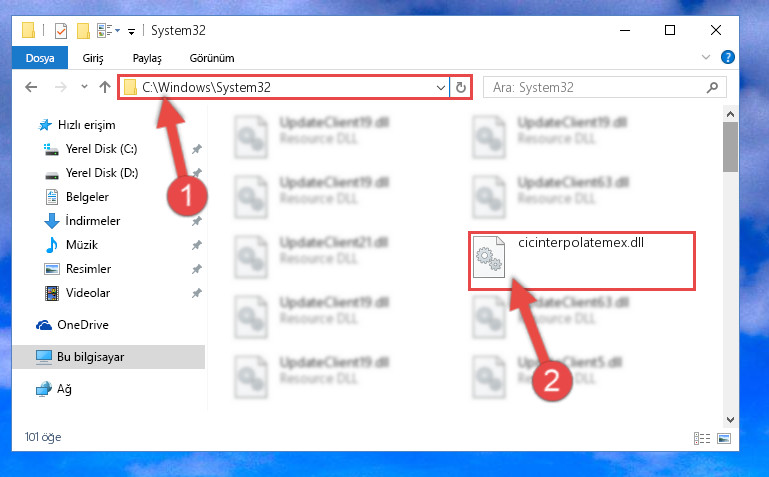Screen dimensions: 769x477
Task: Switch to large thumbnails view icon
Action: pyautogui.click(x=724, y=438)
